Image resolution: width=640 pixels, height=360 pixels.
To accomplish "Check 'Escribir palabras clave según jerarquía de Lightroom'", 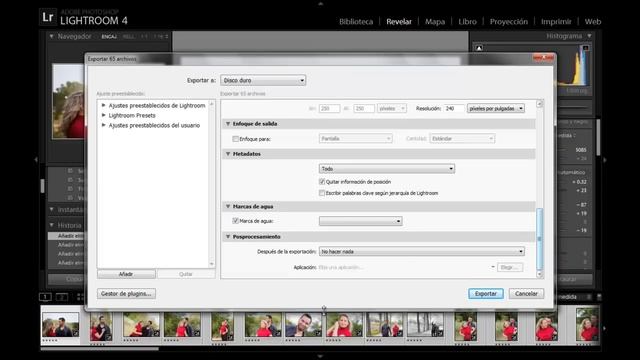I will (322, 193).
